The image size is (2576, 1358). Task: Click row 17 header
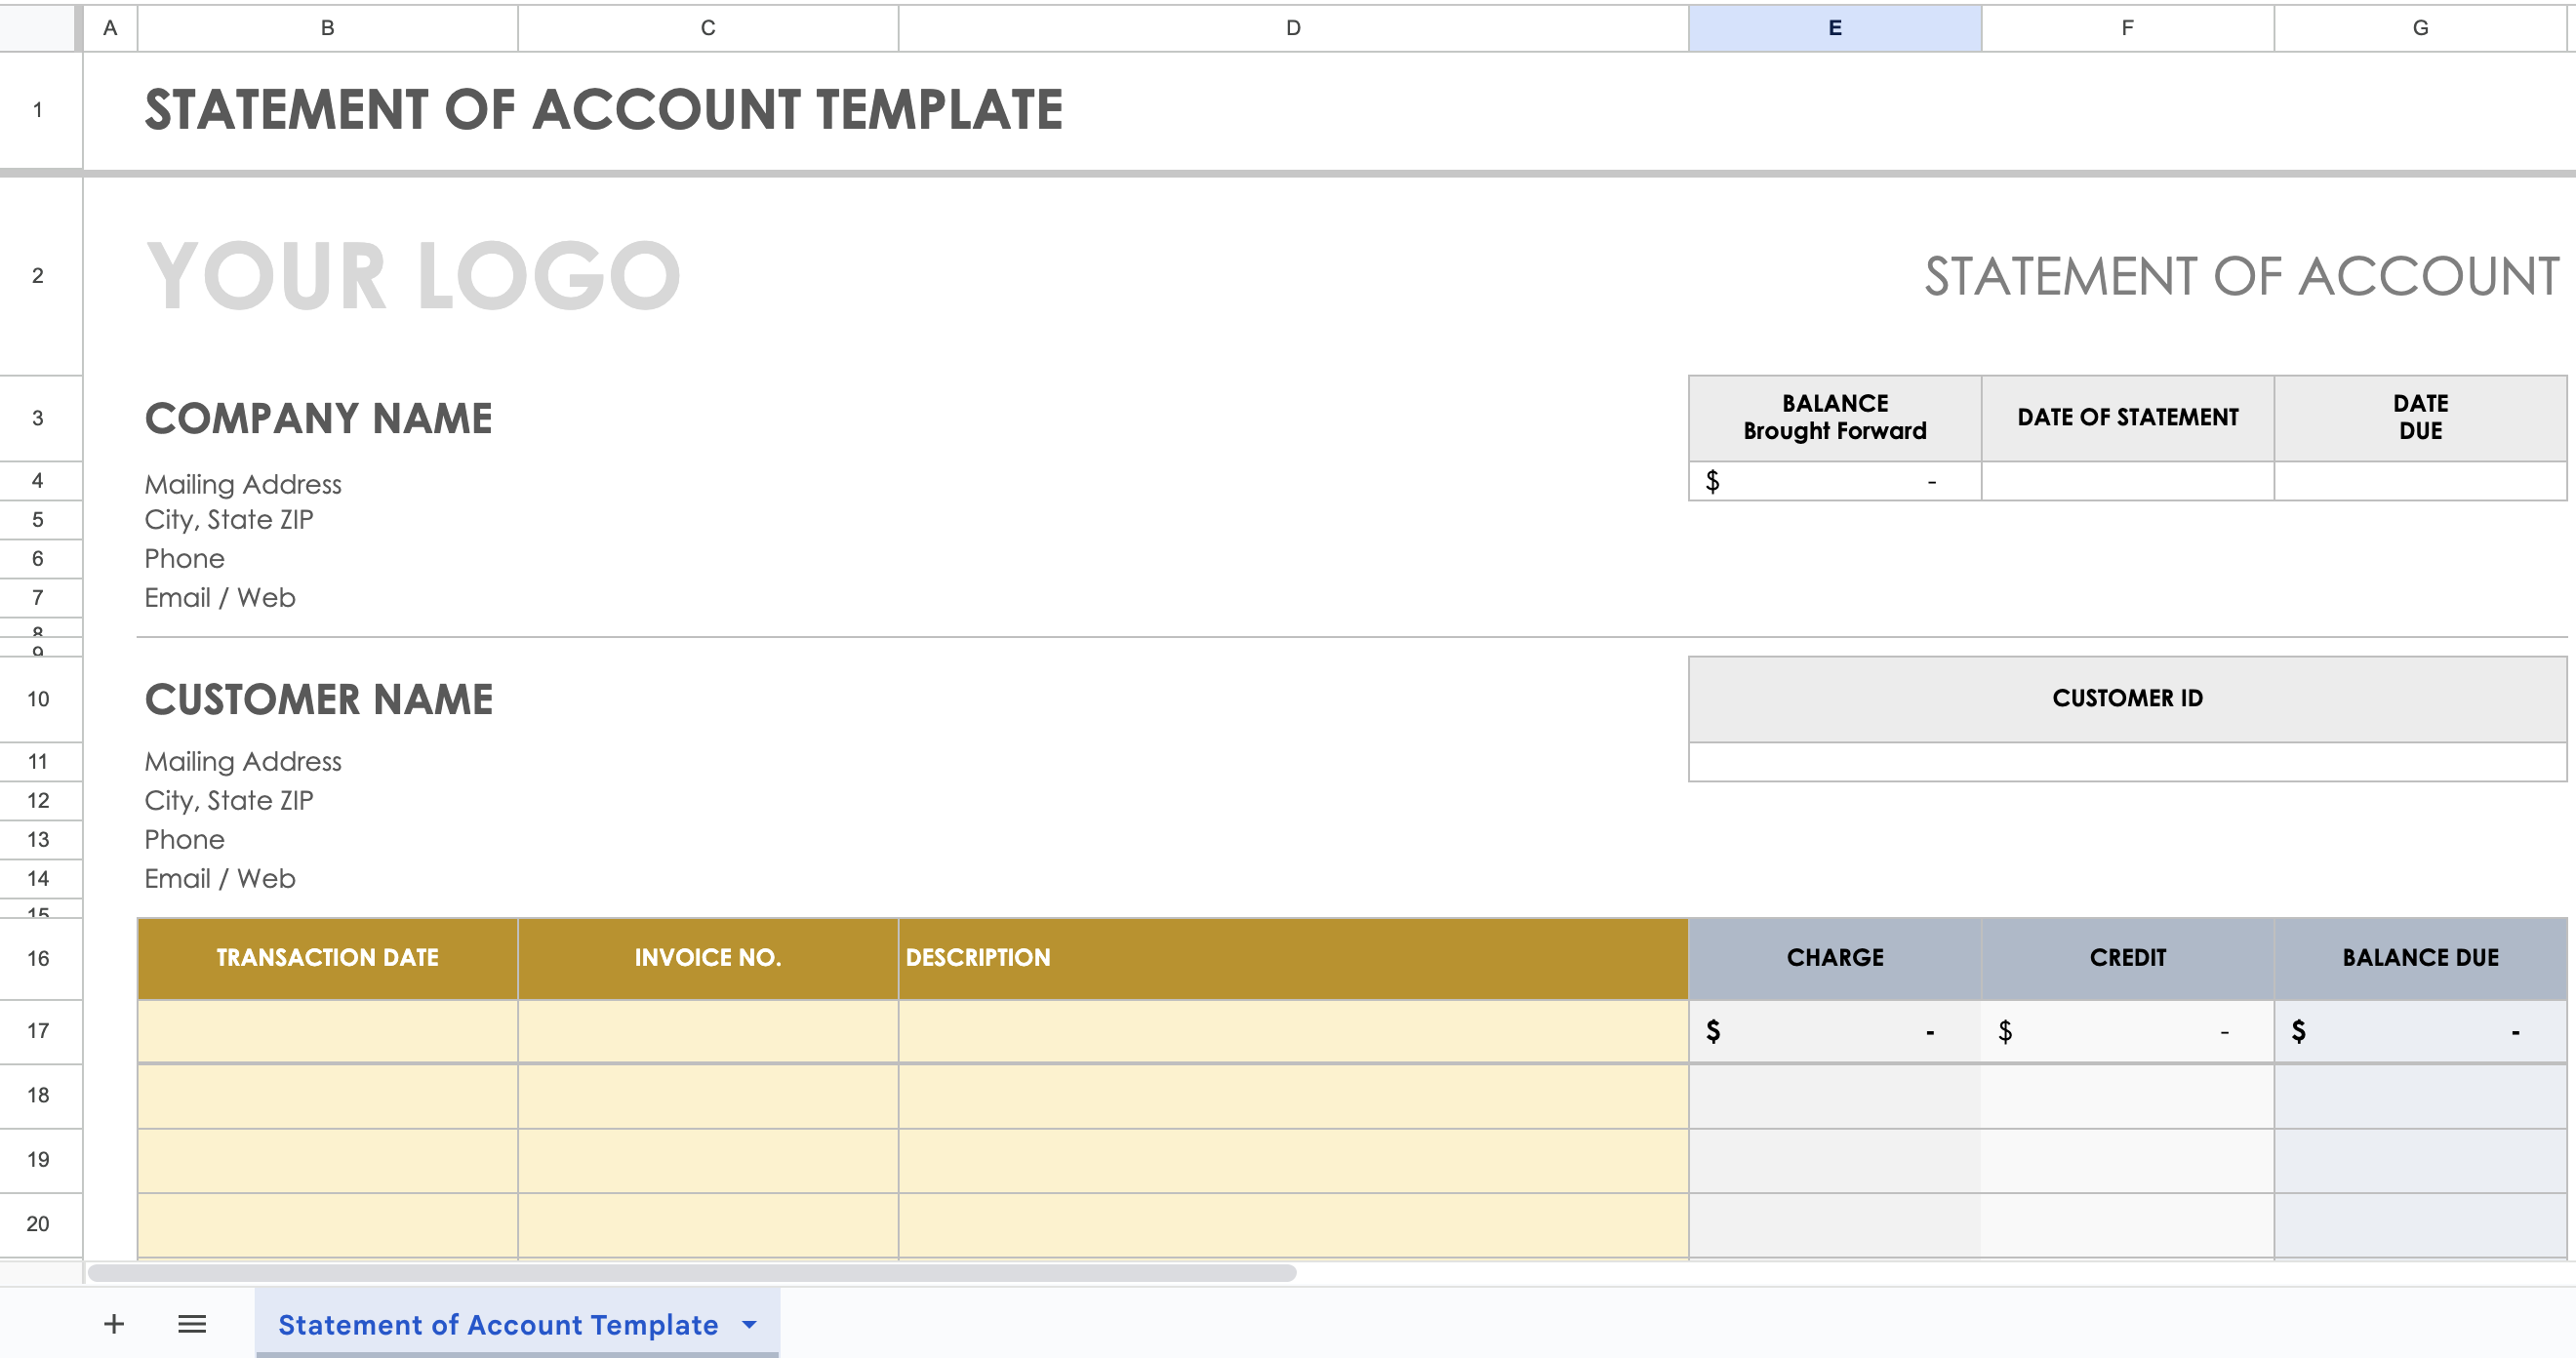click(38, 1030)
